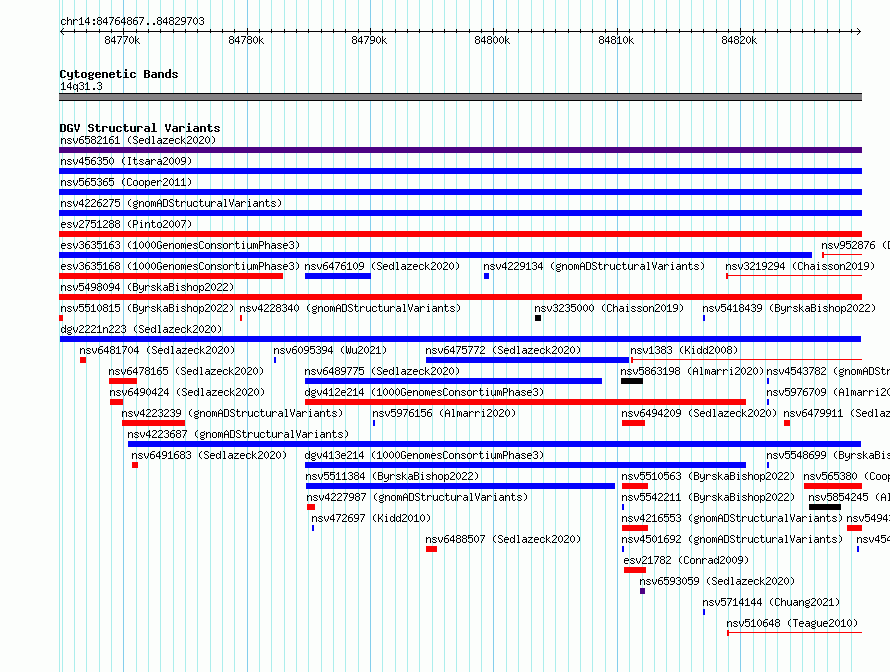Select the blue nsv6475772 variant bar

pyautogui.click(x=528, y=360)
